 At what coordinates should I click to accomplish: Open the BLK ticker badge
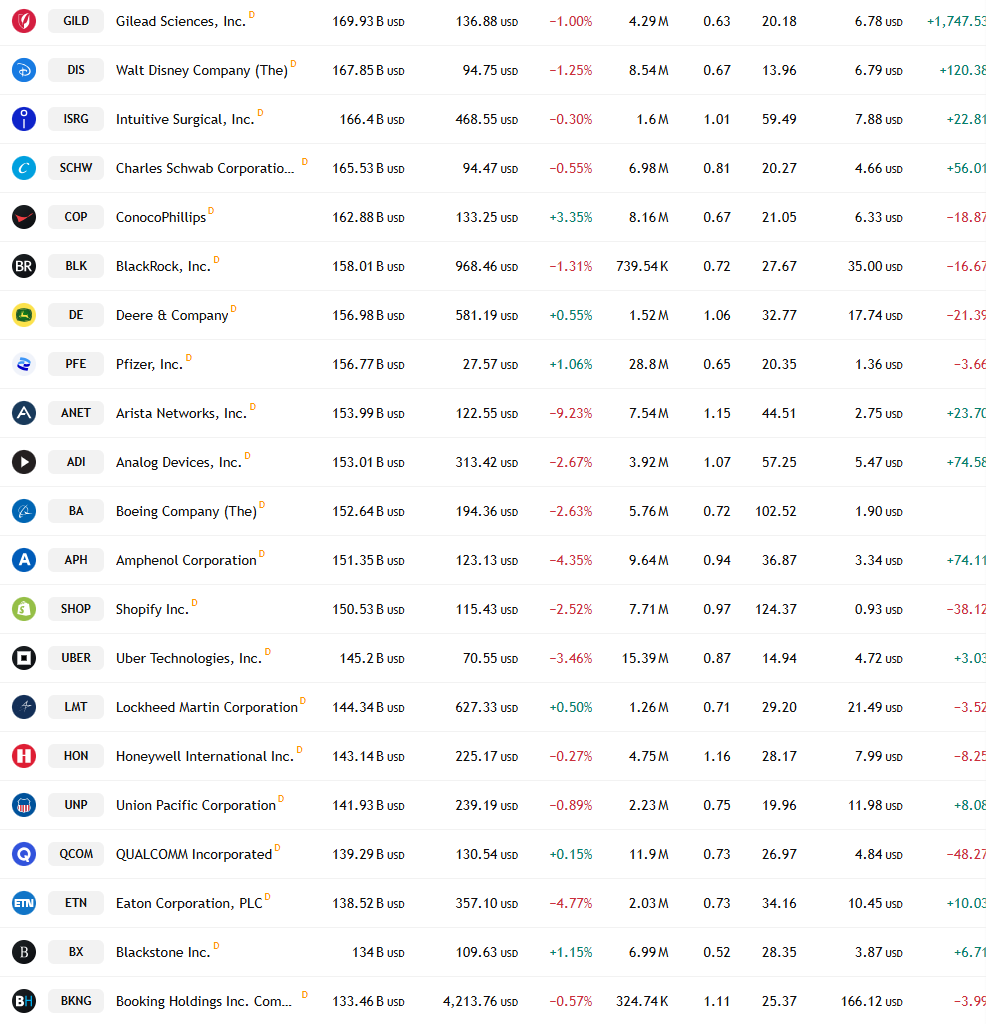(76, 266)
